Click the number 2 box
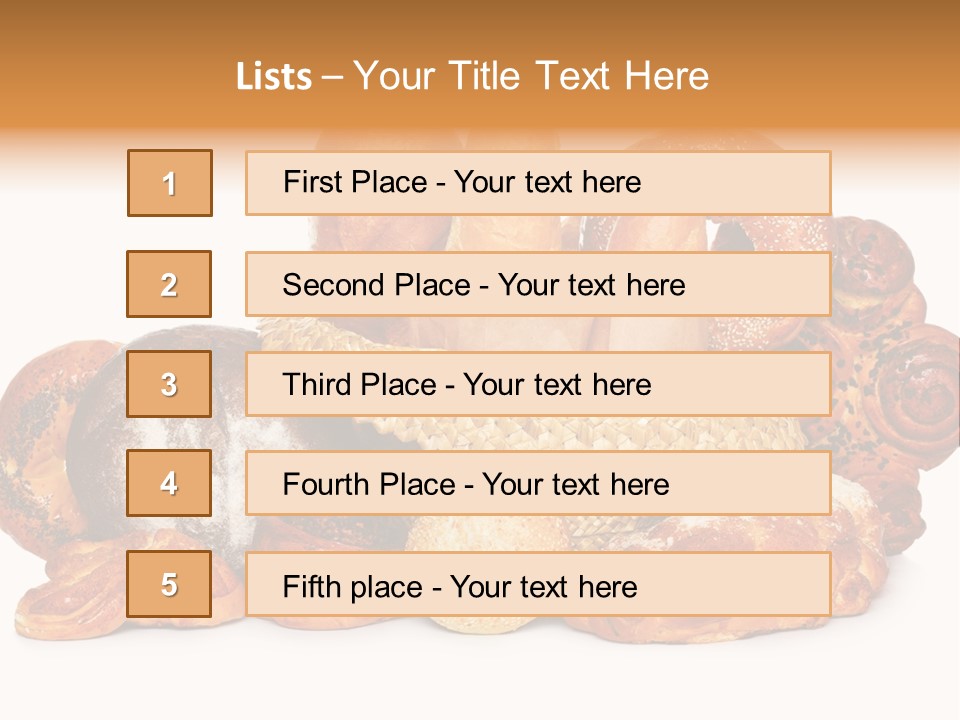960x720 pixels. tap(169, 284)
